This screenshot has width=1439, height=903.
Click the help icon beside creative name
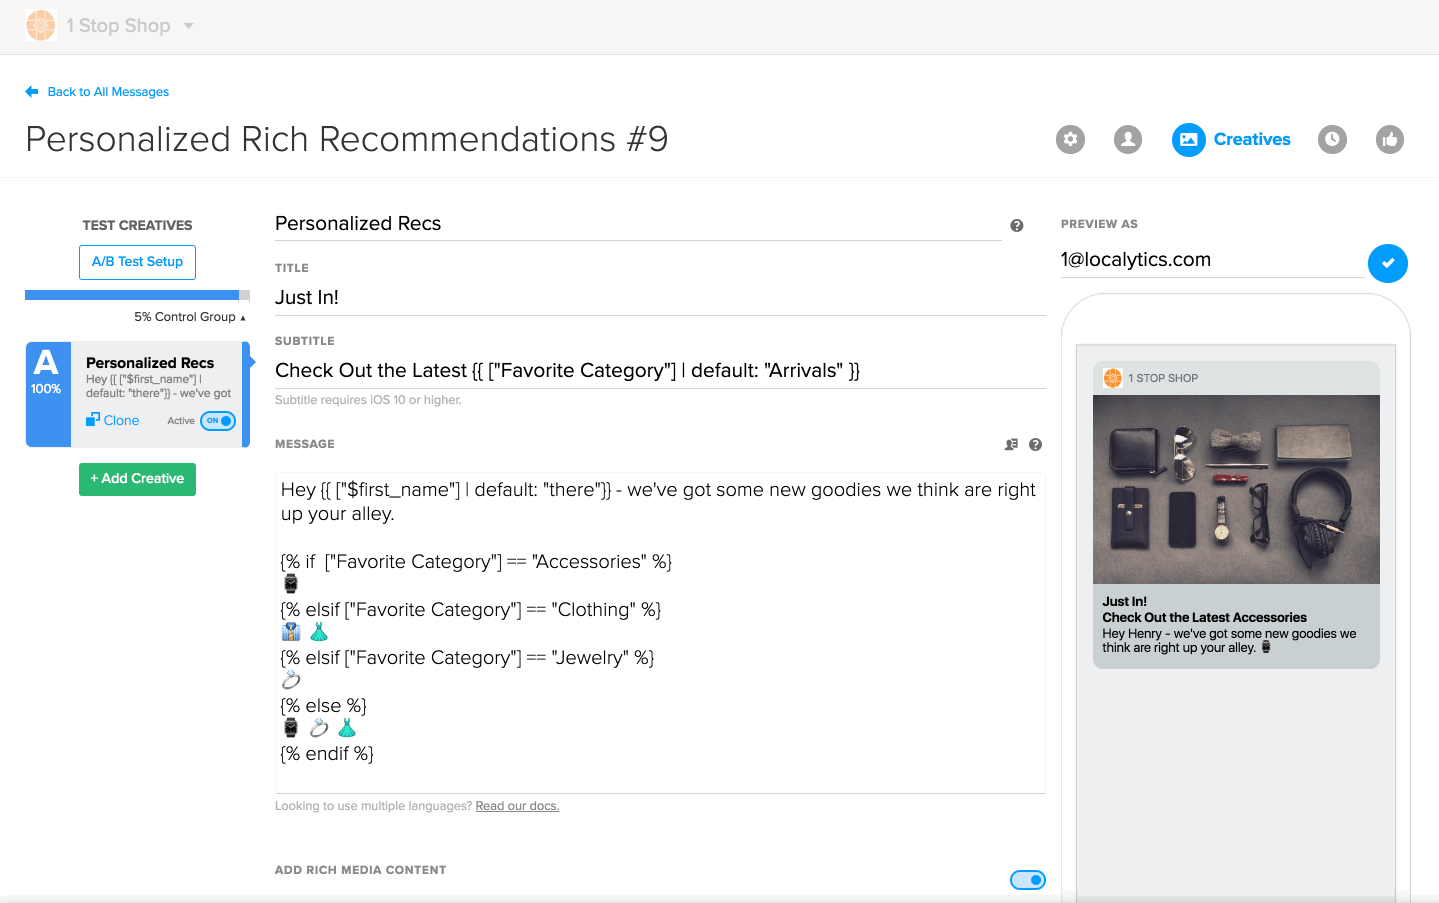tap(1016, 226)
